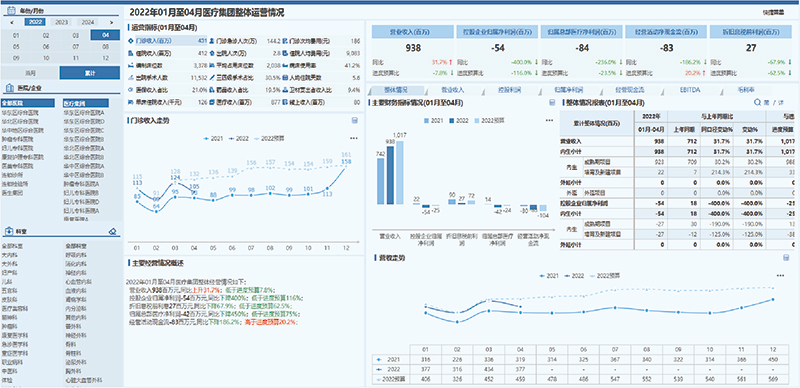Click the search magnifier icon above the report table

(758, 103)
